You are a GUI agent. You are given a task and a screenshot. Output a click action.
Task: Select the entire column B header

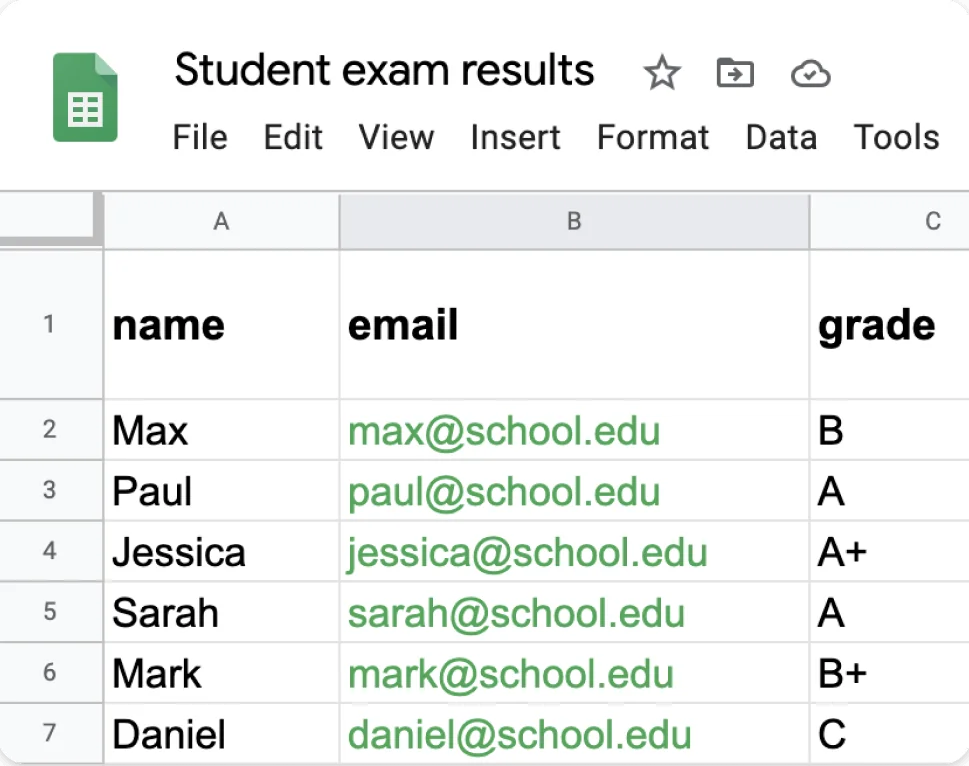pos(573,221)
